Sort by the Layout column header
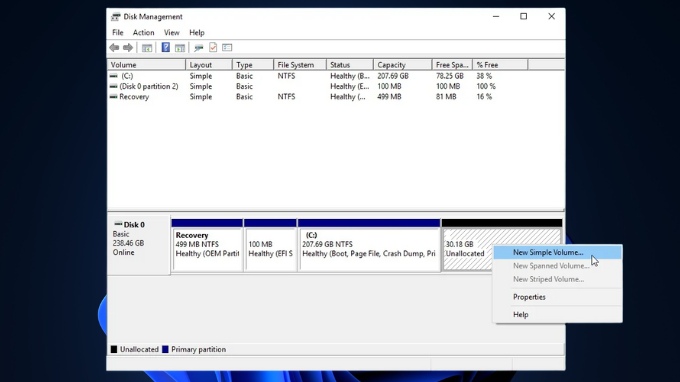 click(x=209, y=65)
